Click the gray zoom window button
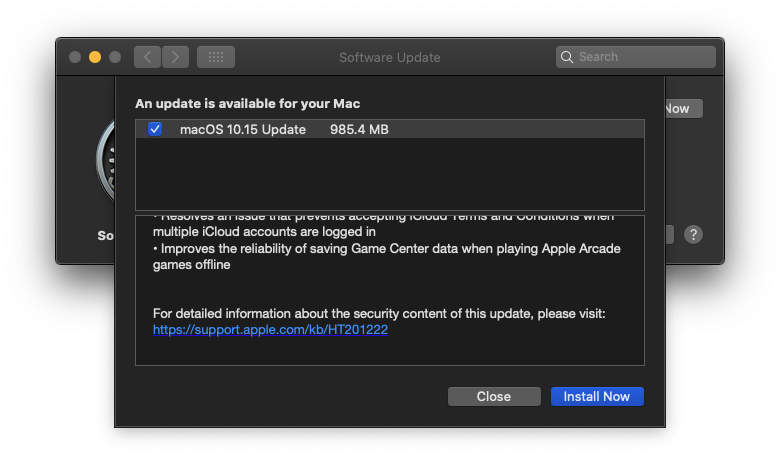Screen dimensions: 780x454 [x=115, y=57]
